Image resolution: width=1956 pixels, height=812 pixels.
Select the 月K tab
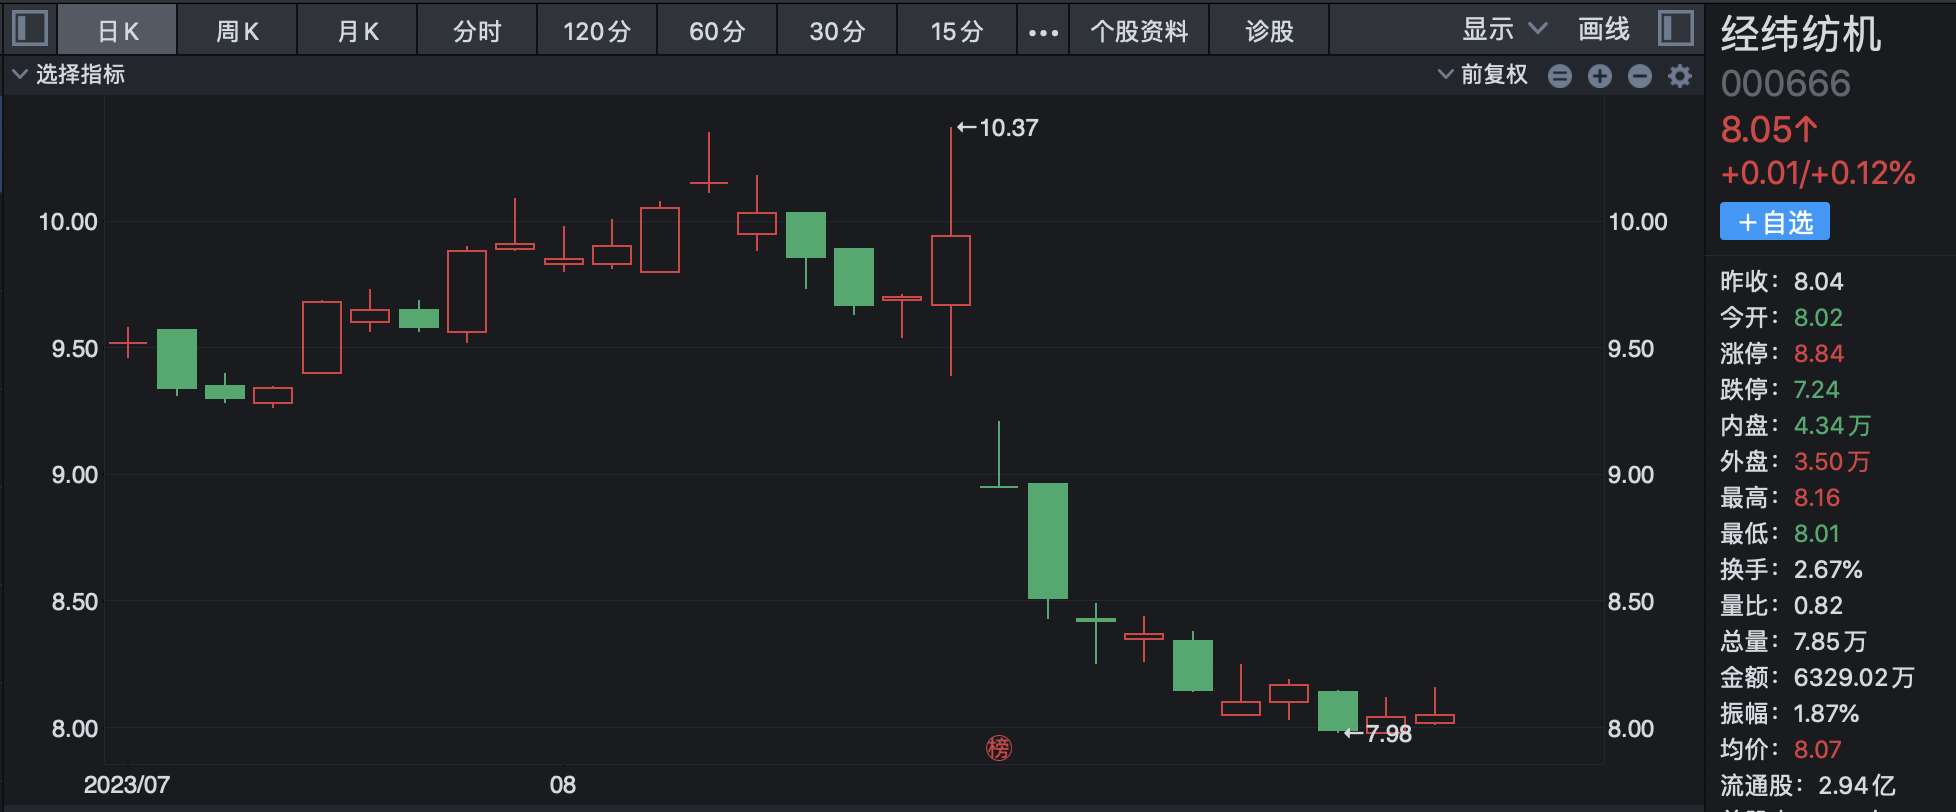point(358,32)
